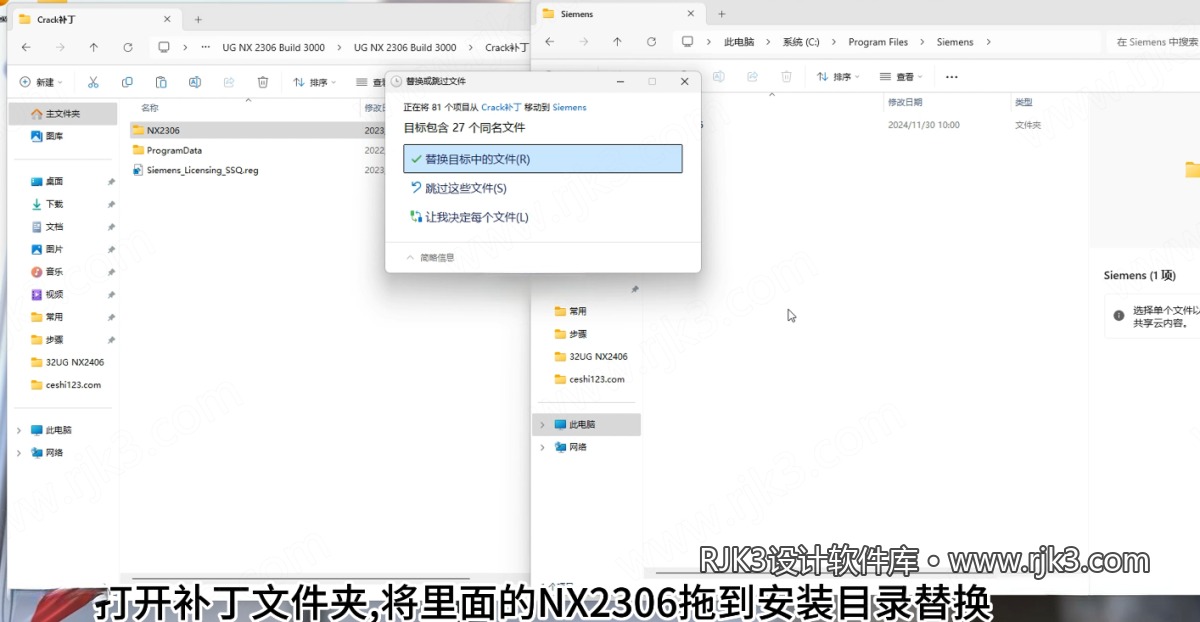Open more options ellipsis in Siemens window

(951, 77)
